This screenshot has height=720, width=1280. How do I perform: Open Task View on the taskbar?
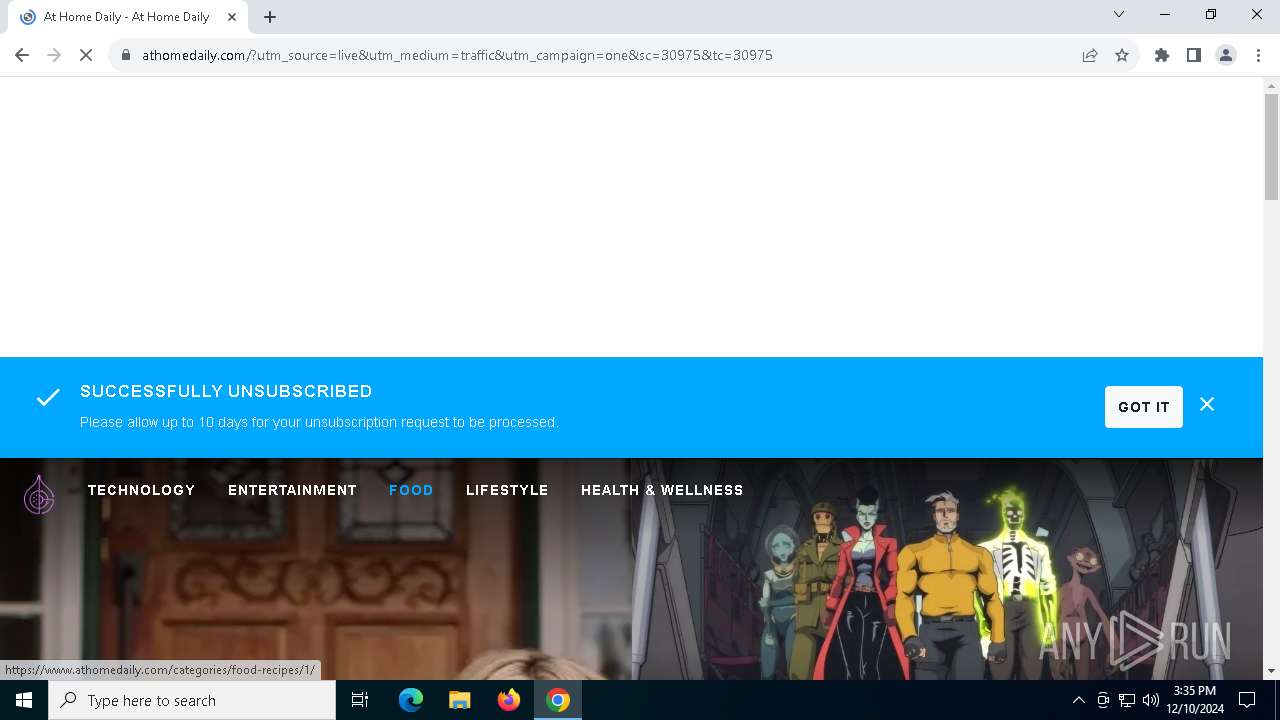click(360, 700)
